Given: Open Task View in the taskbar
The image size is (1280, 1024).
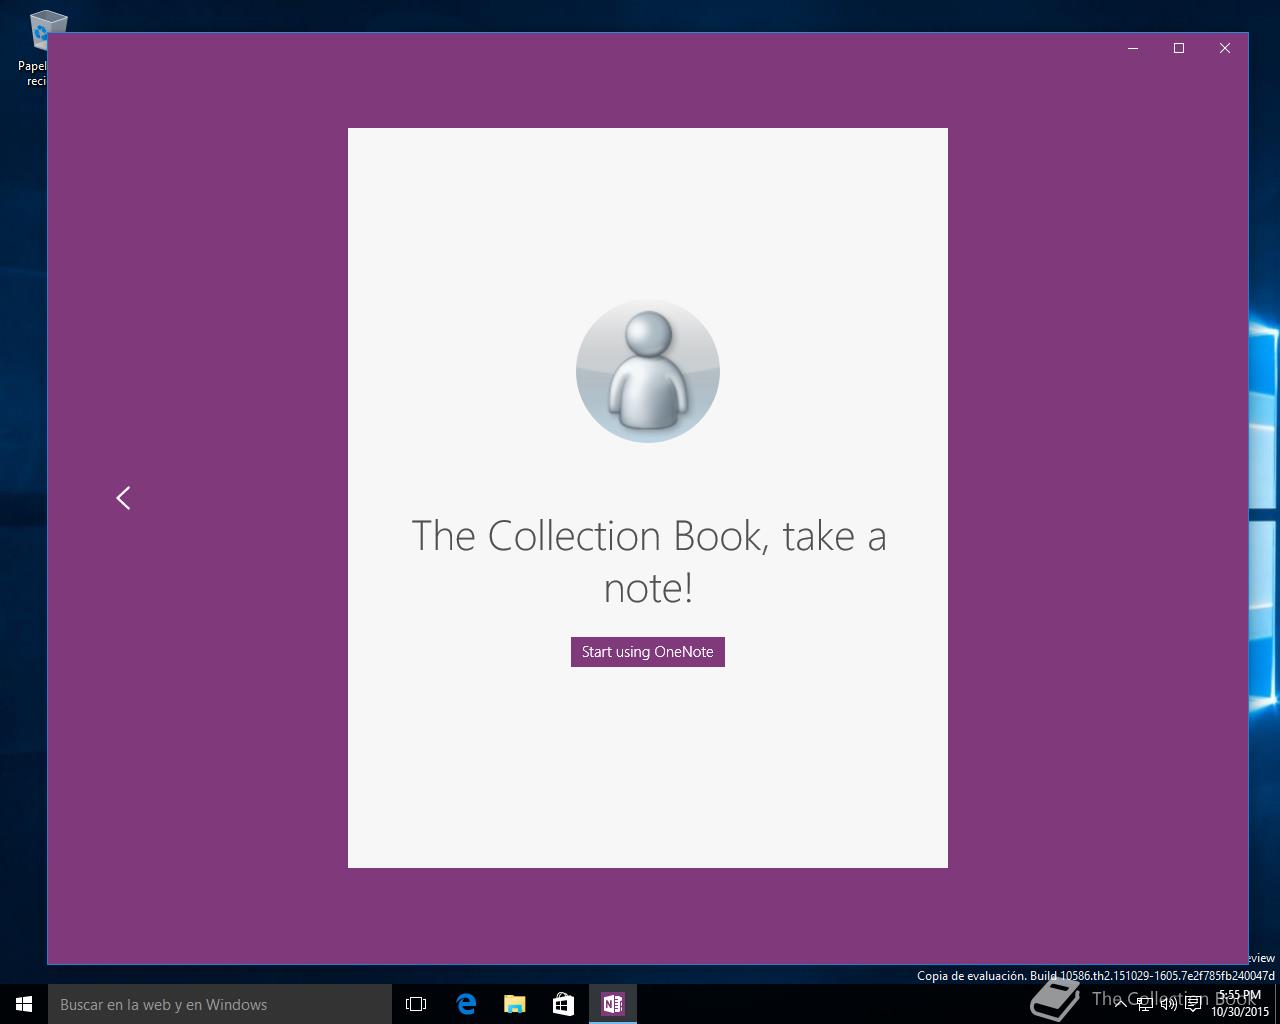Looking at the screenshot, I should click(x=416, y=1004).
